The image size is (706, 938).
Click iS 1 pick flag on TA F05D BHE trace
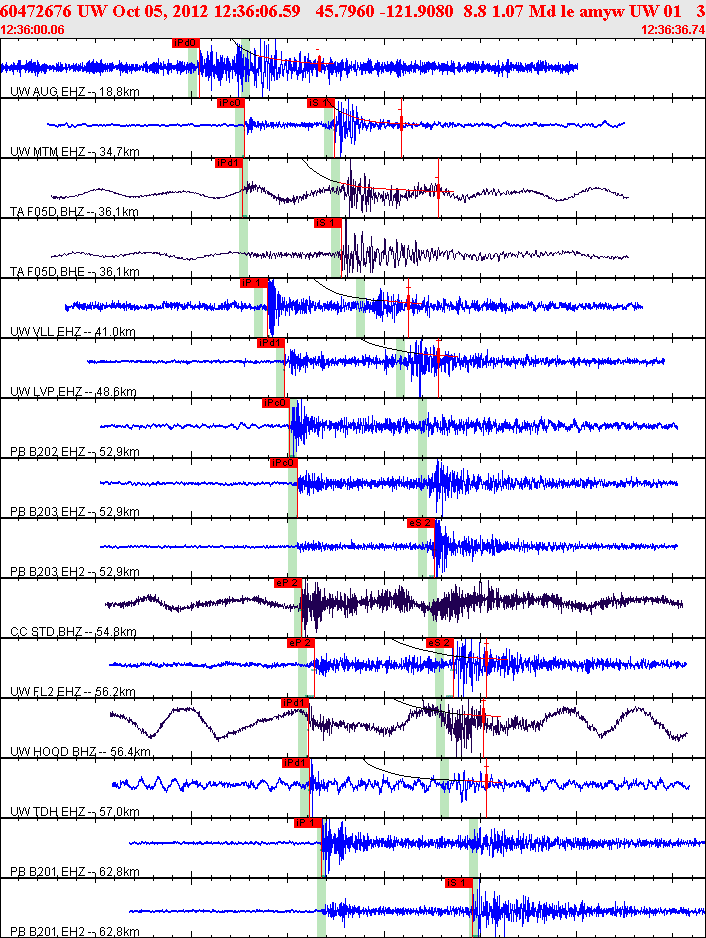[x=328, y=223]
